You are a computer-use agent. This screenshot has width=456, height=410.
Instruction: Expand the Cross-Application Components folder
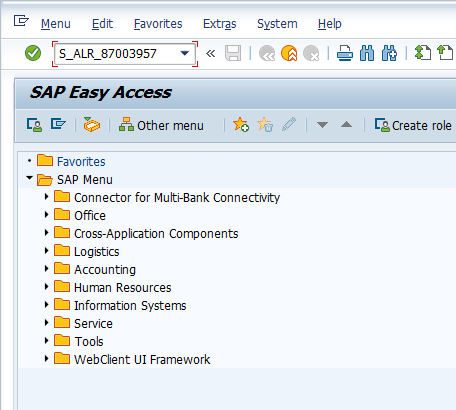[46, 233]
